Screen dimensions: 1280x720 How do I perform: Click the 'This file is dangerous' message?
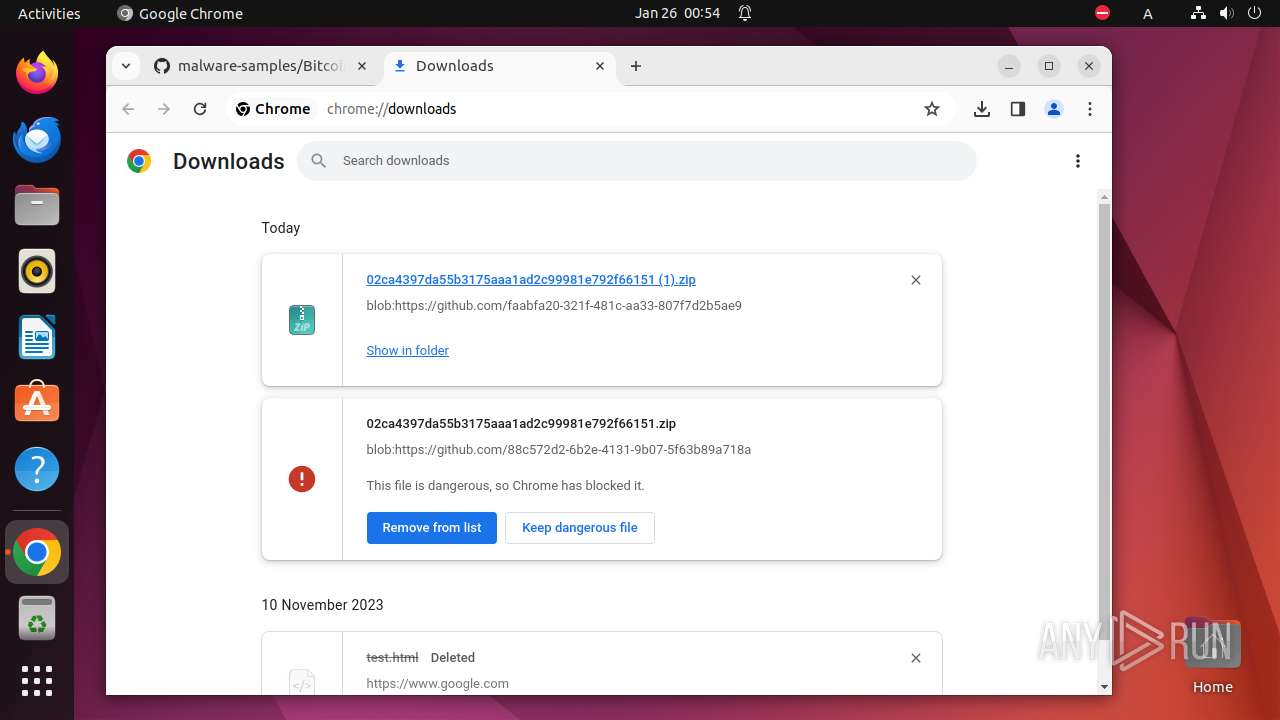[505, 486]
